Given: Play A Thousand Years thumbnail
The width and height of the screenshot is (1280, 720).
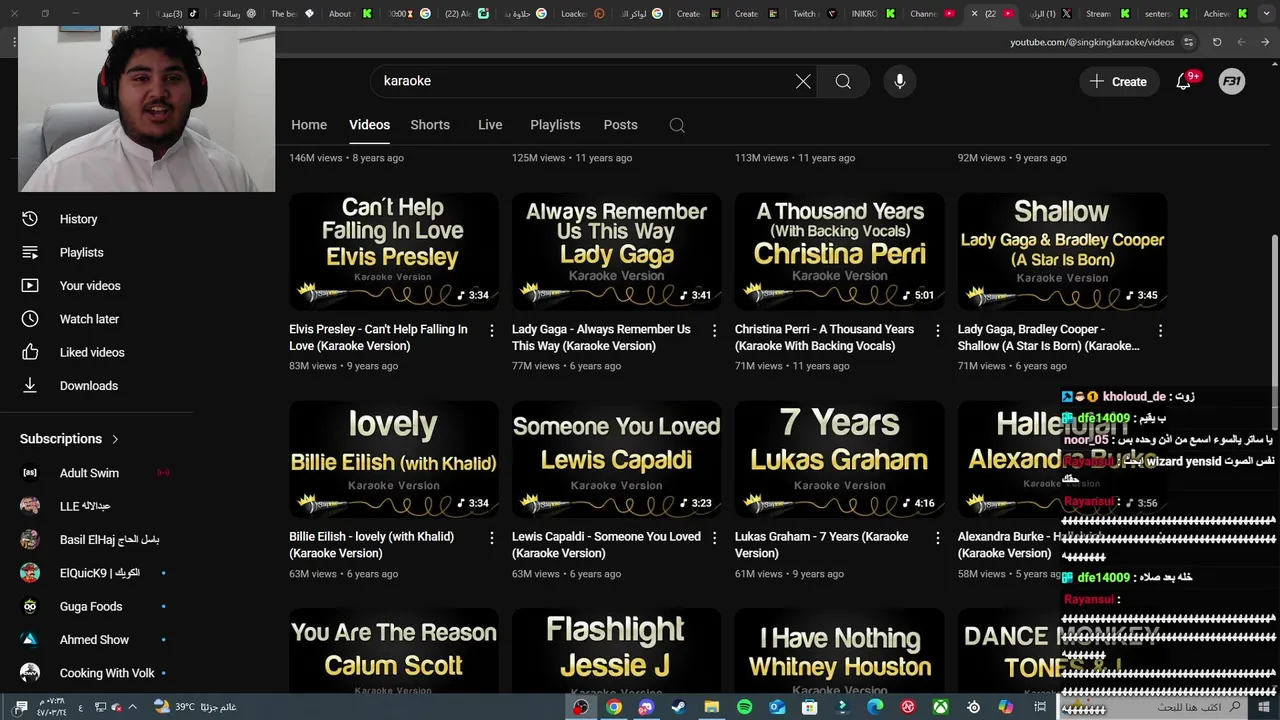Looking at the screenshot, I should click(839, 251).
